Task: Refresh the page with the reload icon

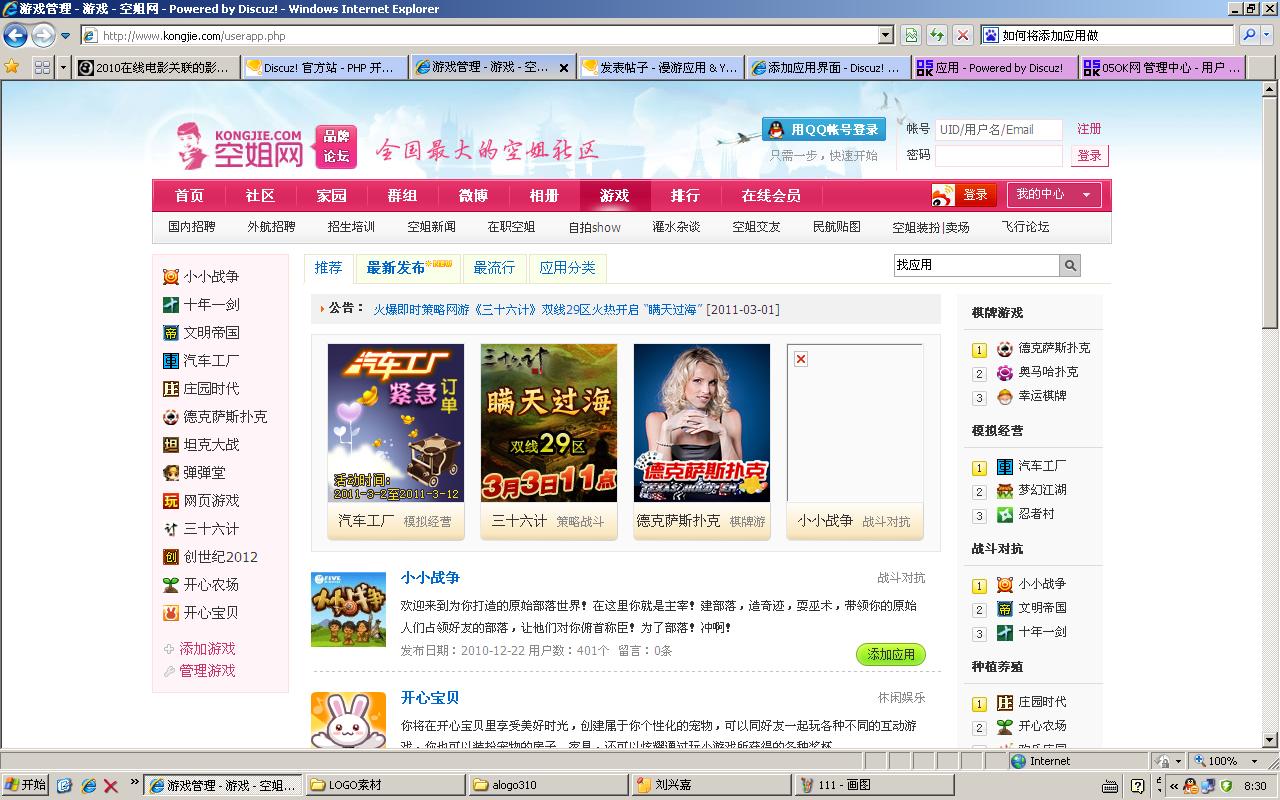Action: [x=937, y=35]
